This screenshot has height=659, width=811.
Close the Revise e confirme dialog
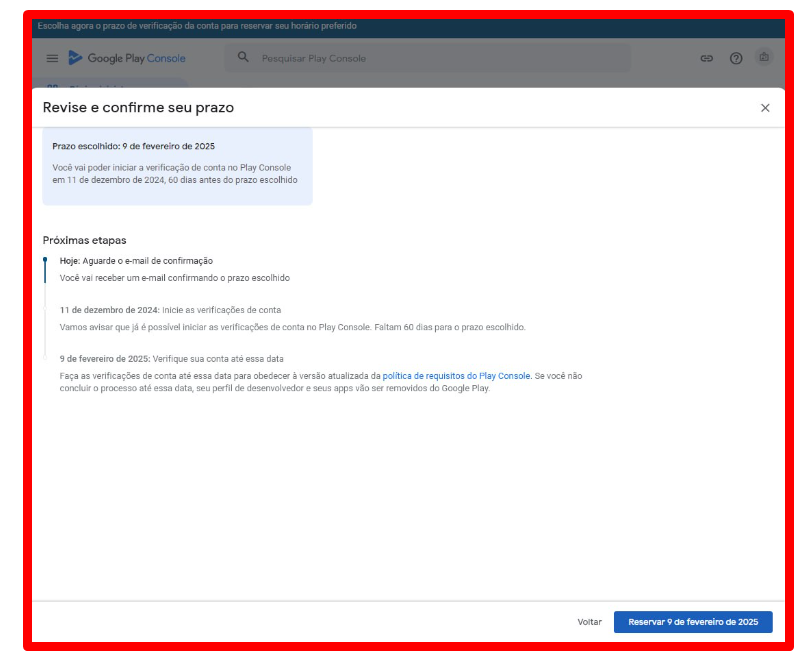tap(765, 108)
